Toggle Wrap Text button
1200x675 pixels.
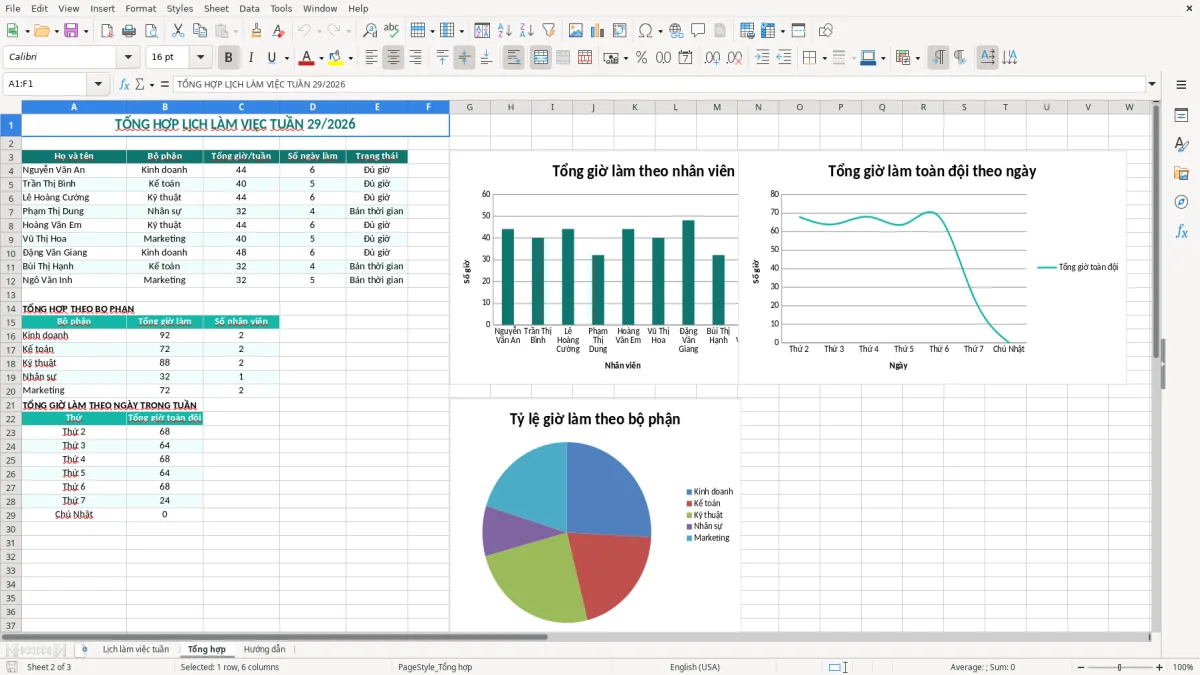514,58
